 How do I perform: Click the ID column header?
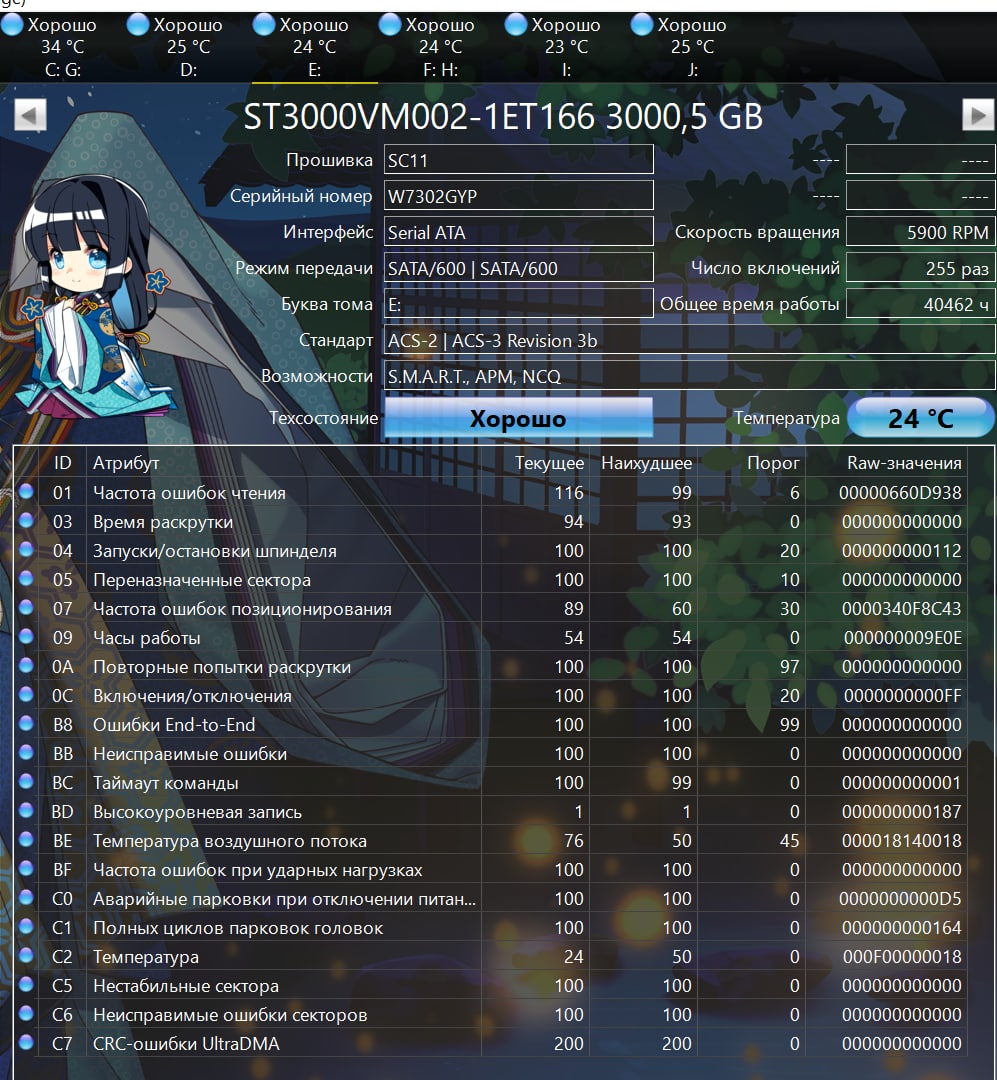63,463
